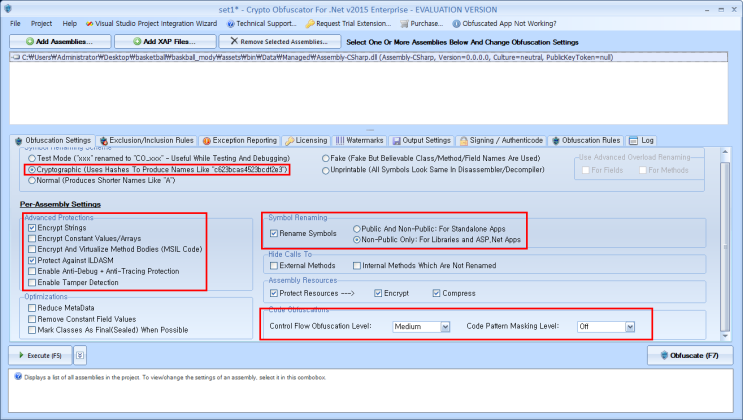Image resolution: width=743 pixels, height=420 pixels.
Task: Remove selected assemblies from the list
Action: coord(277,42)
